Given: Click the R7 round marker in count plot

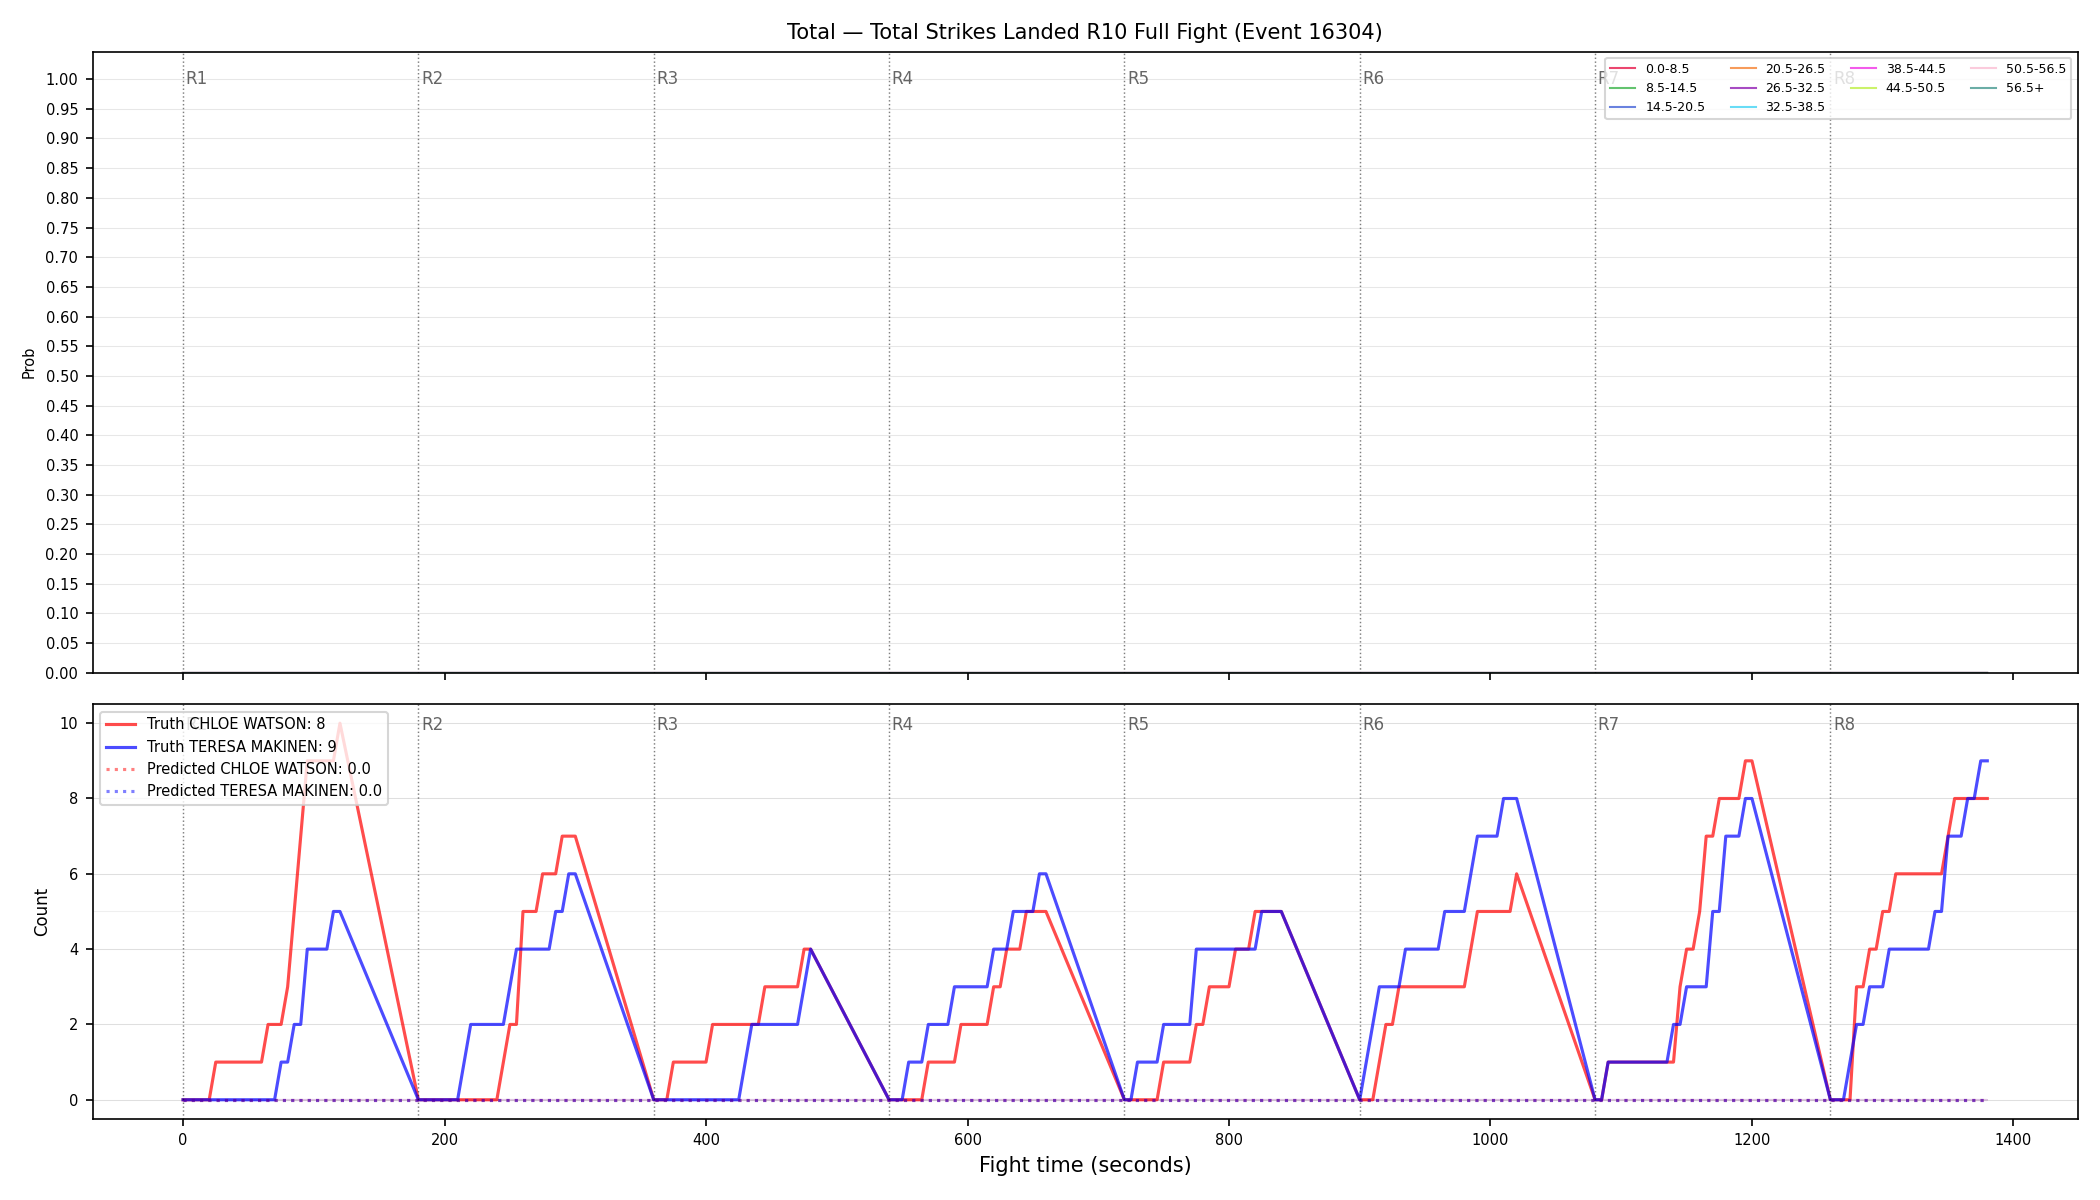Looking at the screenshot, I should 1608,724.
